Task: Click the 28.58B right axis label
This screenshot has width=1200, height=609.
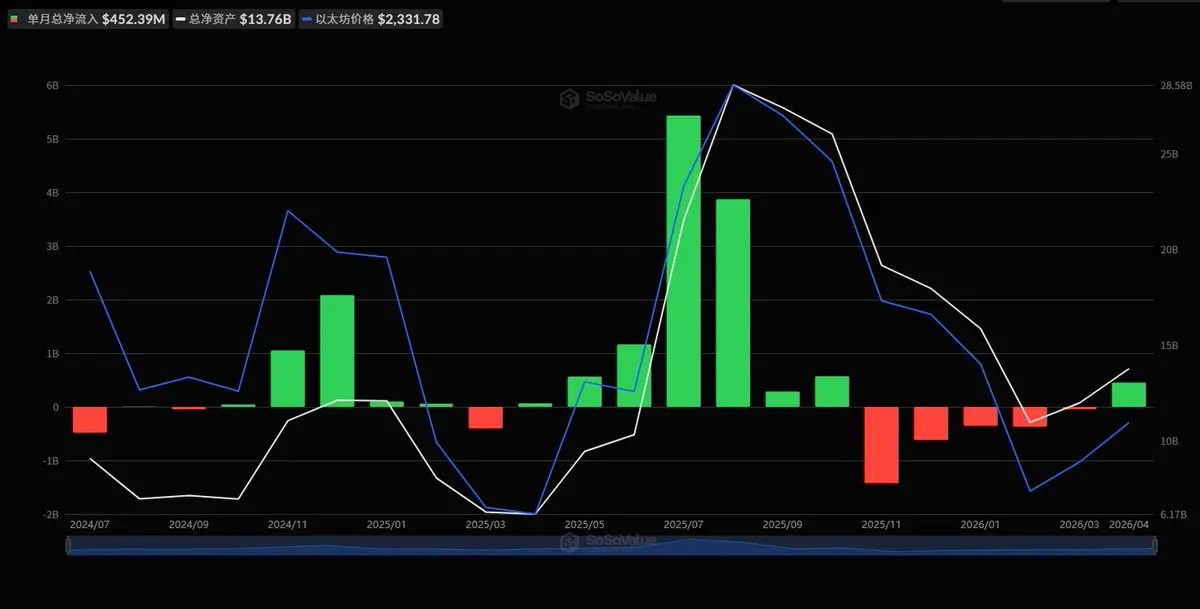Action: pyautogui.click(x=1174, y=86)
